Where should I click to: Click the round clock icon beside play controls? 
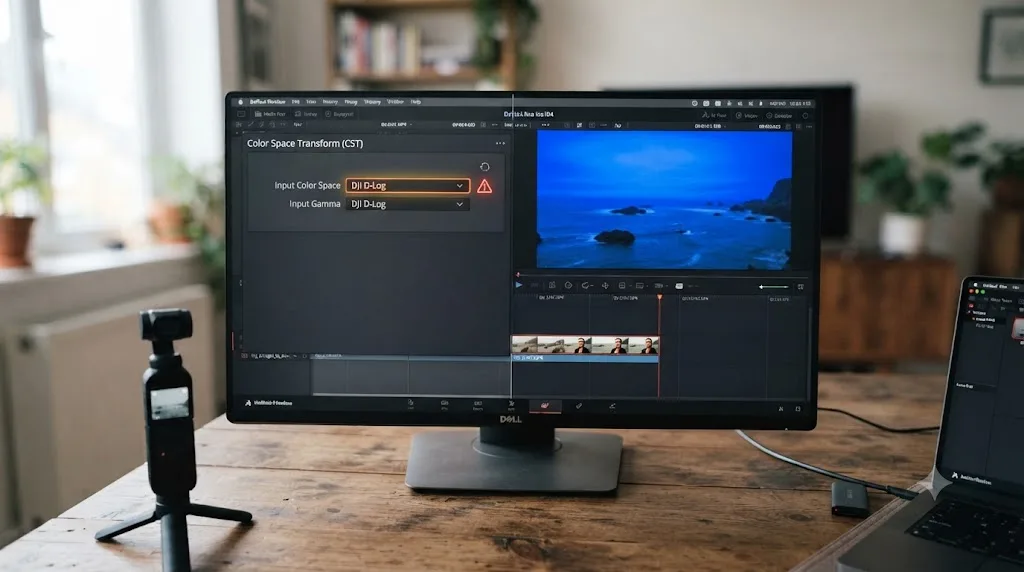568,285
